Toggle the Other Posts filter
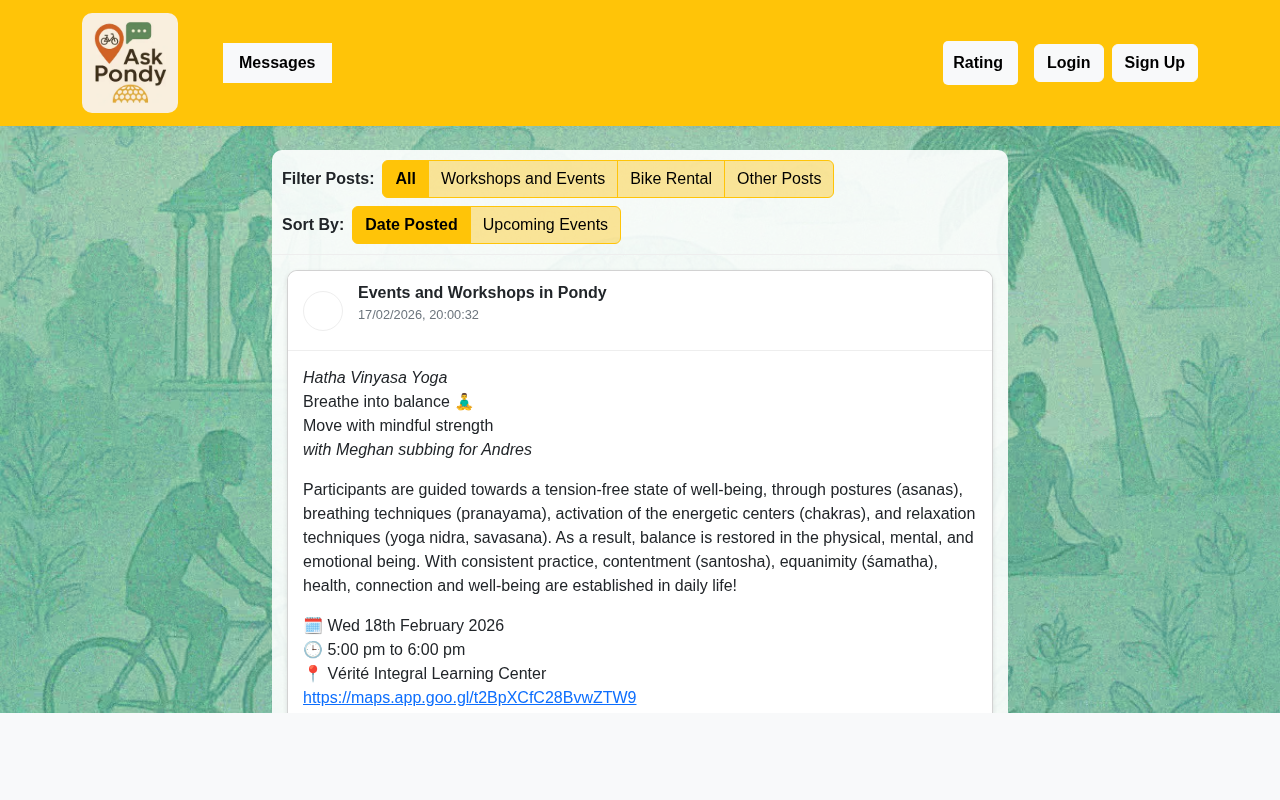 coord(779,177)
